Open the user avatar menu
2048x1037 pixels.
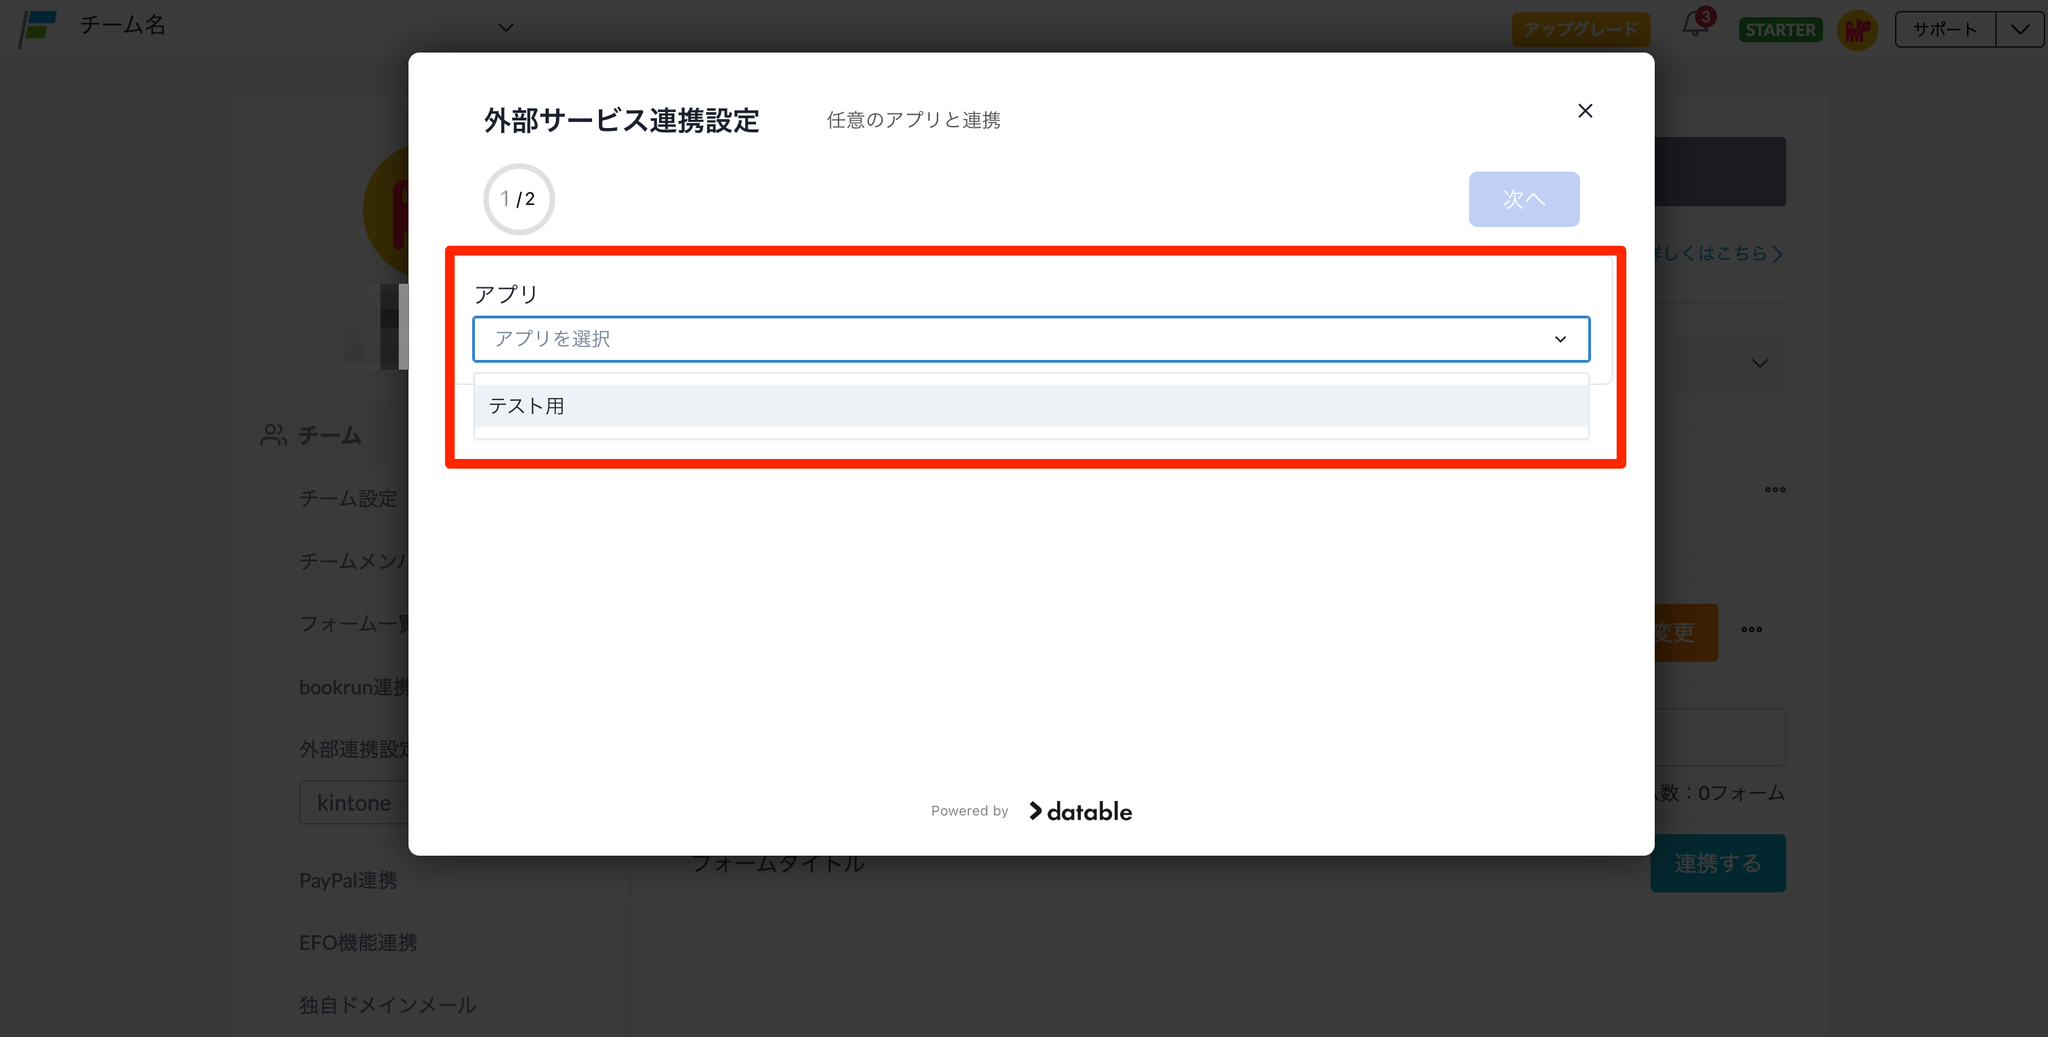click(x=1858, y=30)
